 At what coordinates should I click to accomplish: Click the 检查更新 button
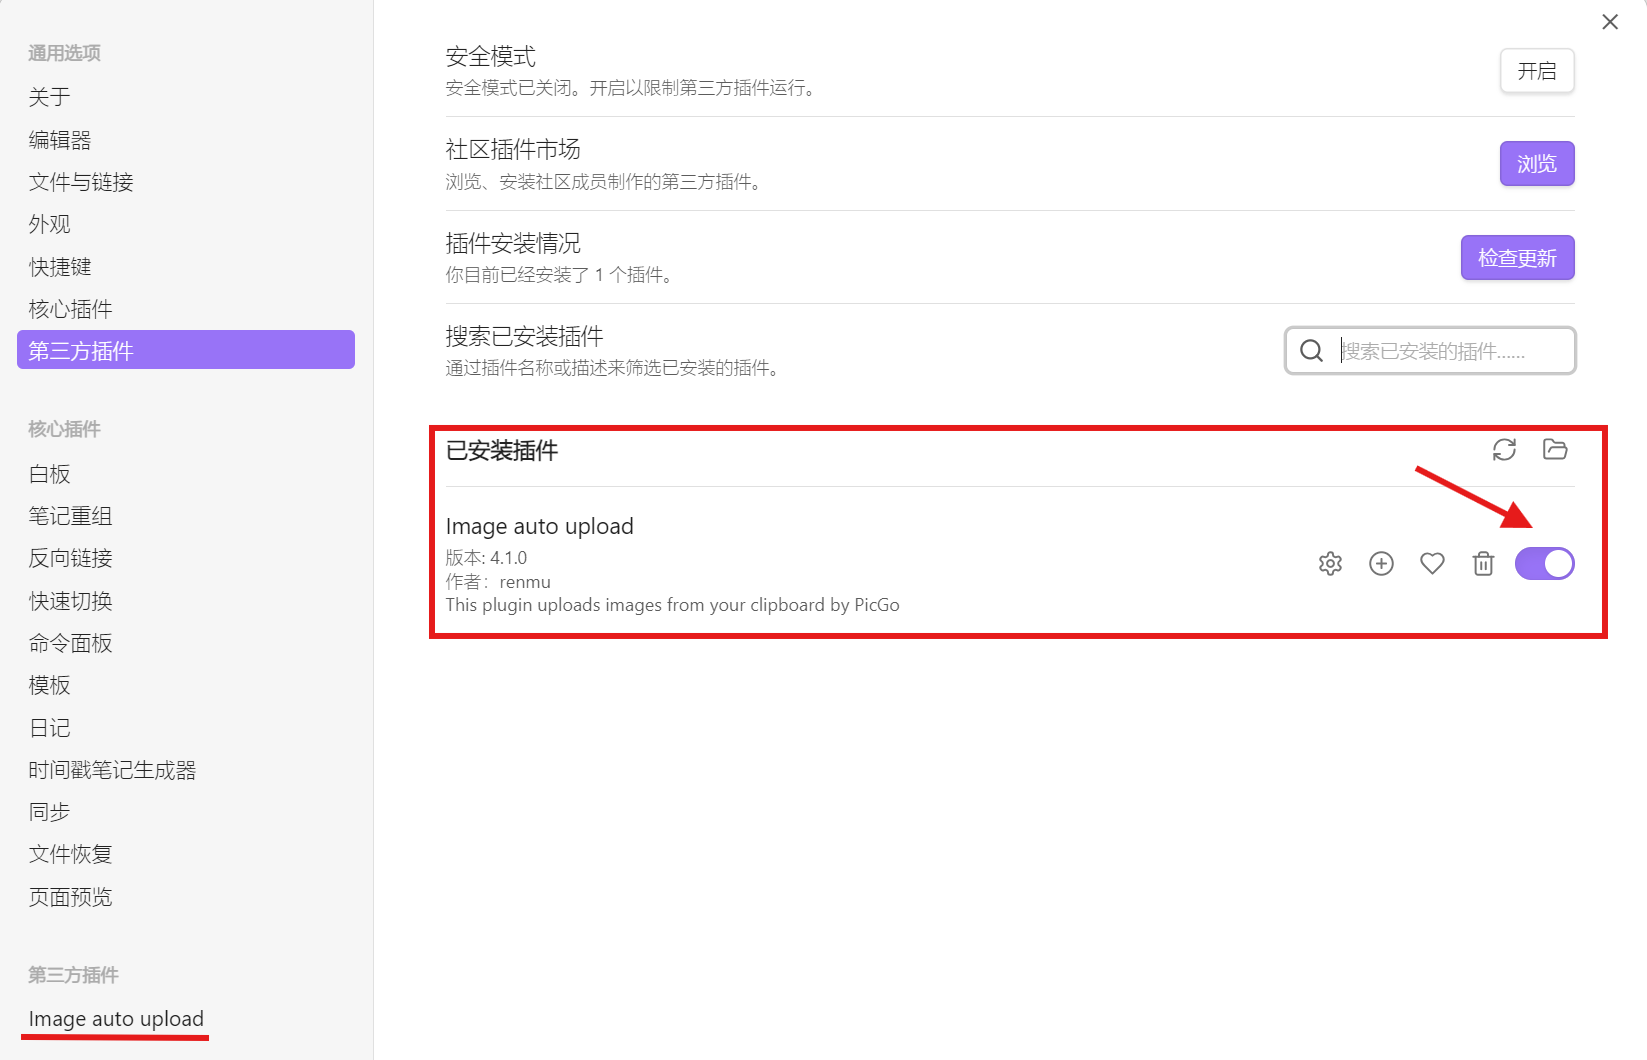point(1517,258)
